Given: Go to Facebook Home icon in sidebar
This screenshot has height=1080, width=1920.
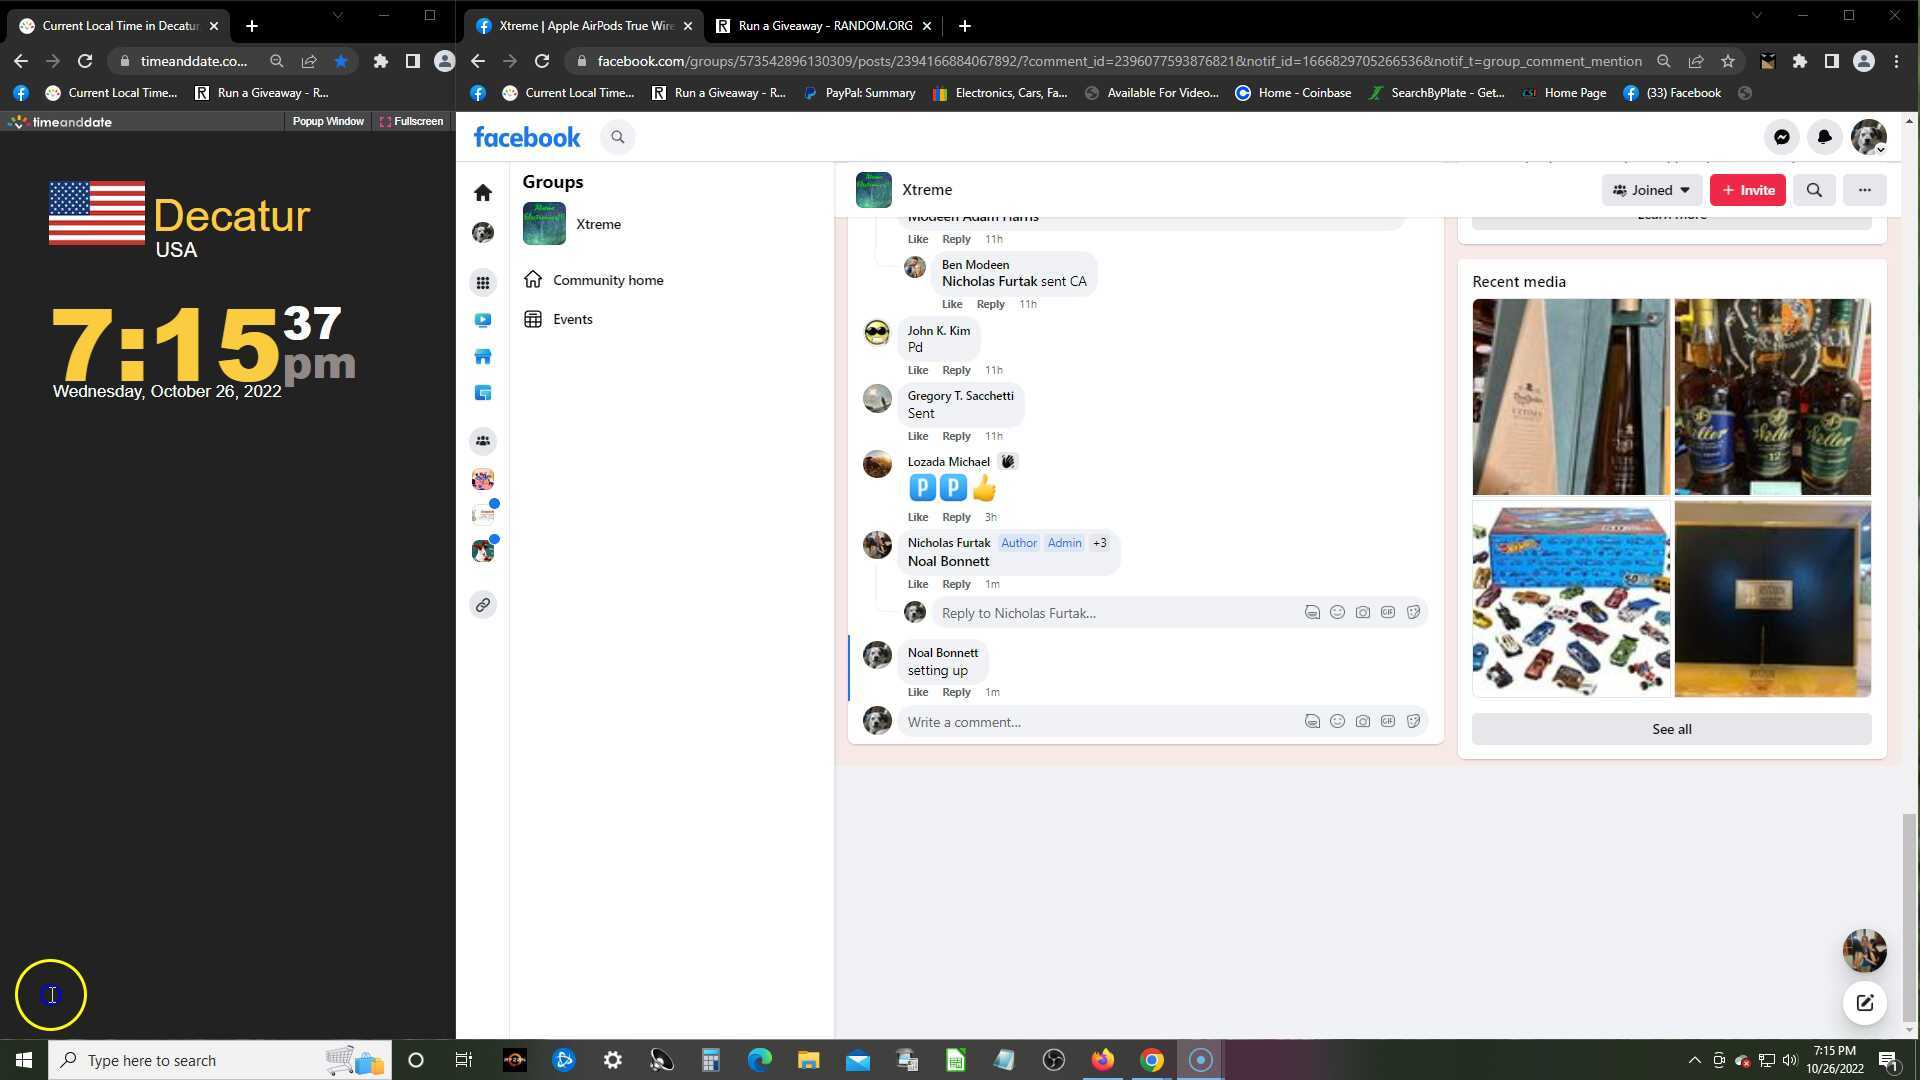Looking at the screenshot, I should click(x=483, y=192).
